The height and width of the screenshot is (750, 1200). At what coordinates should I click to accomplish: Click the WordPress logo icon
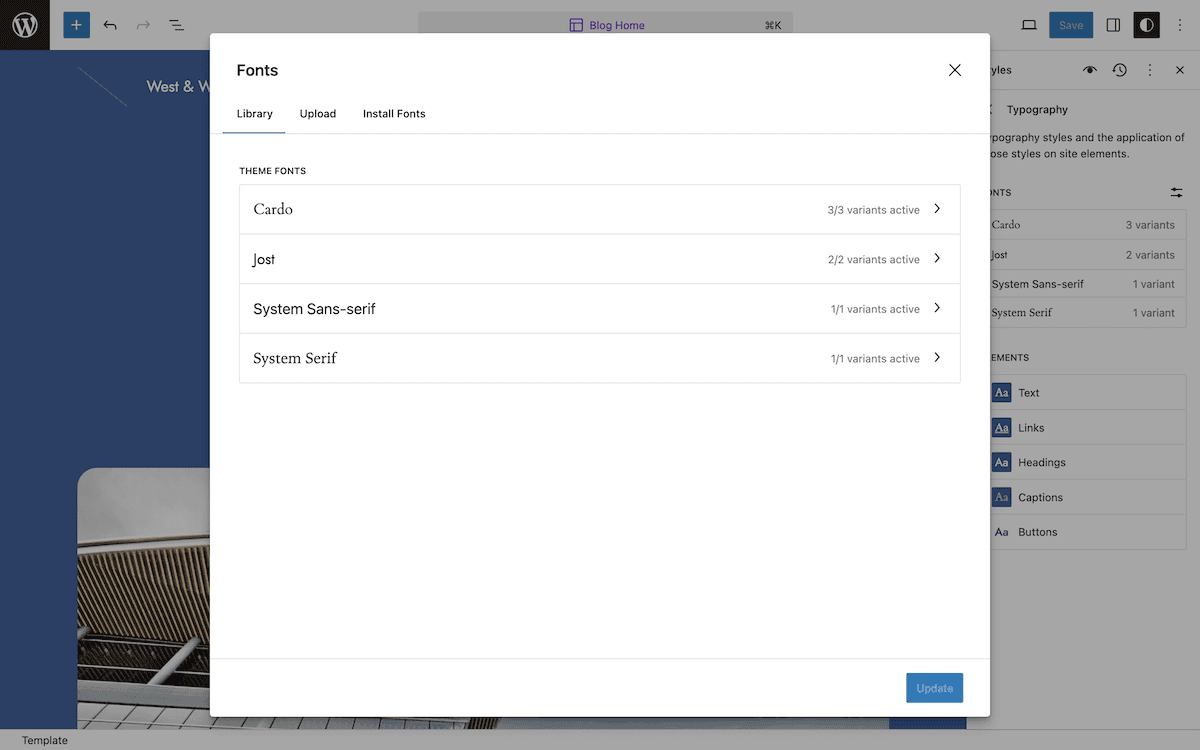tap(24, 25)
